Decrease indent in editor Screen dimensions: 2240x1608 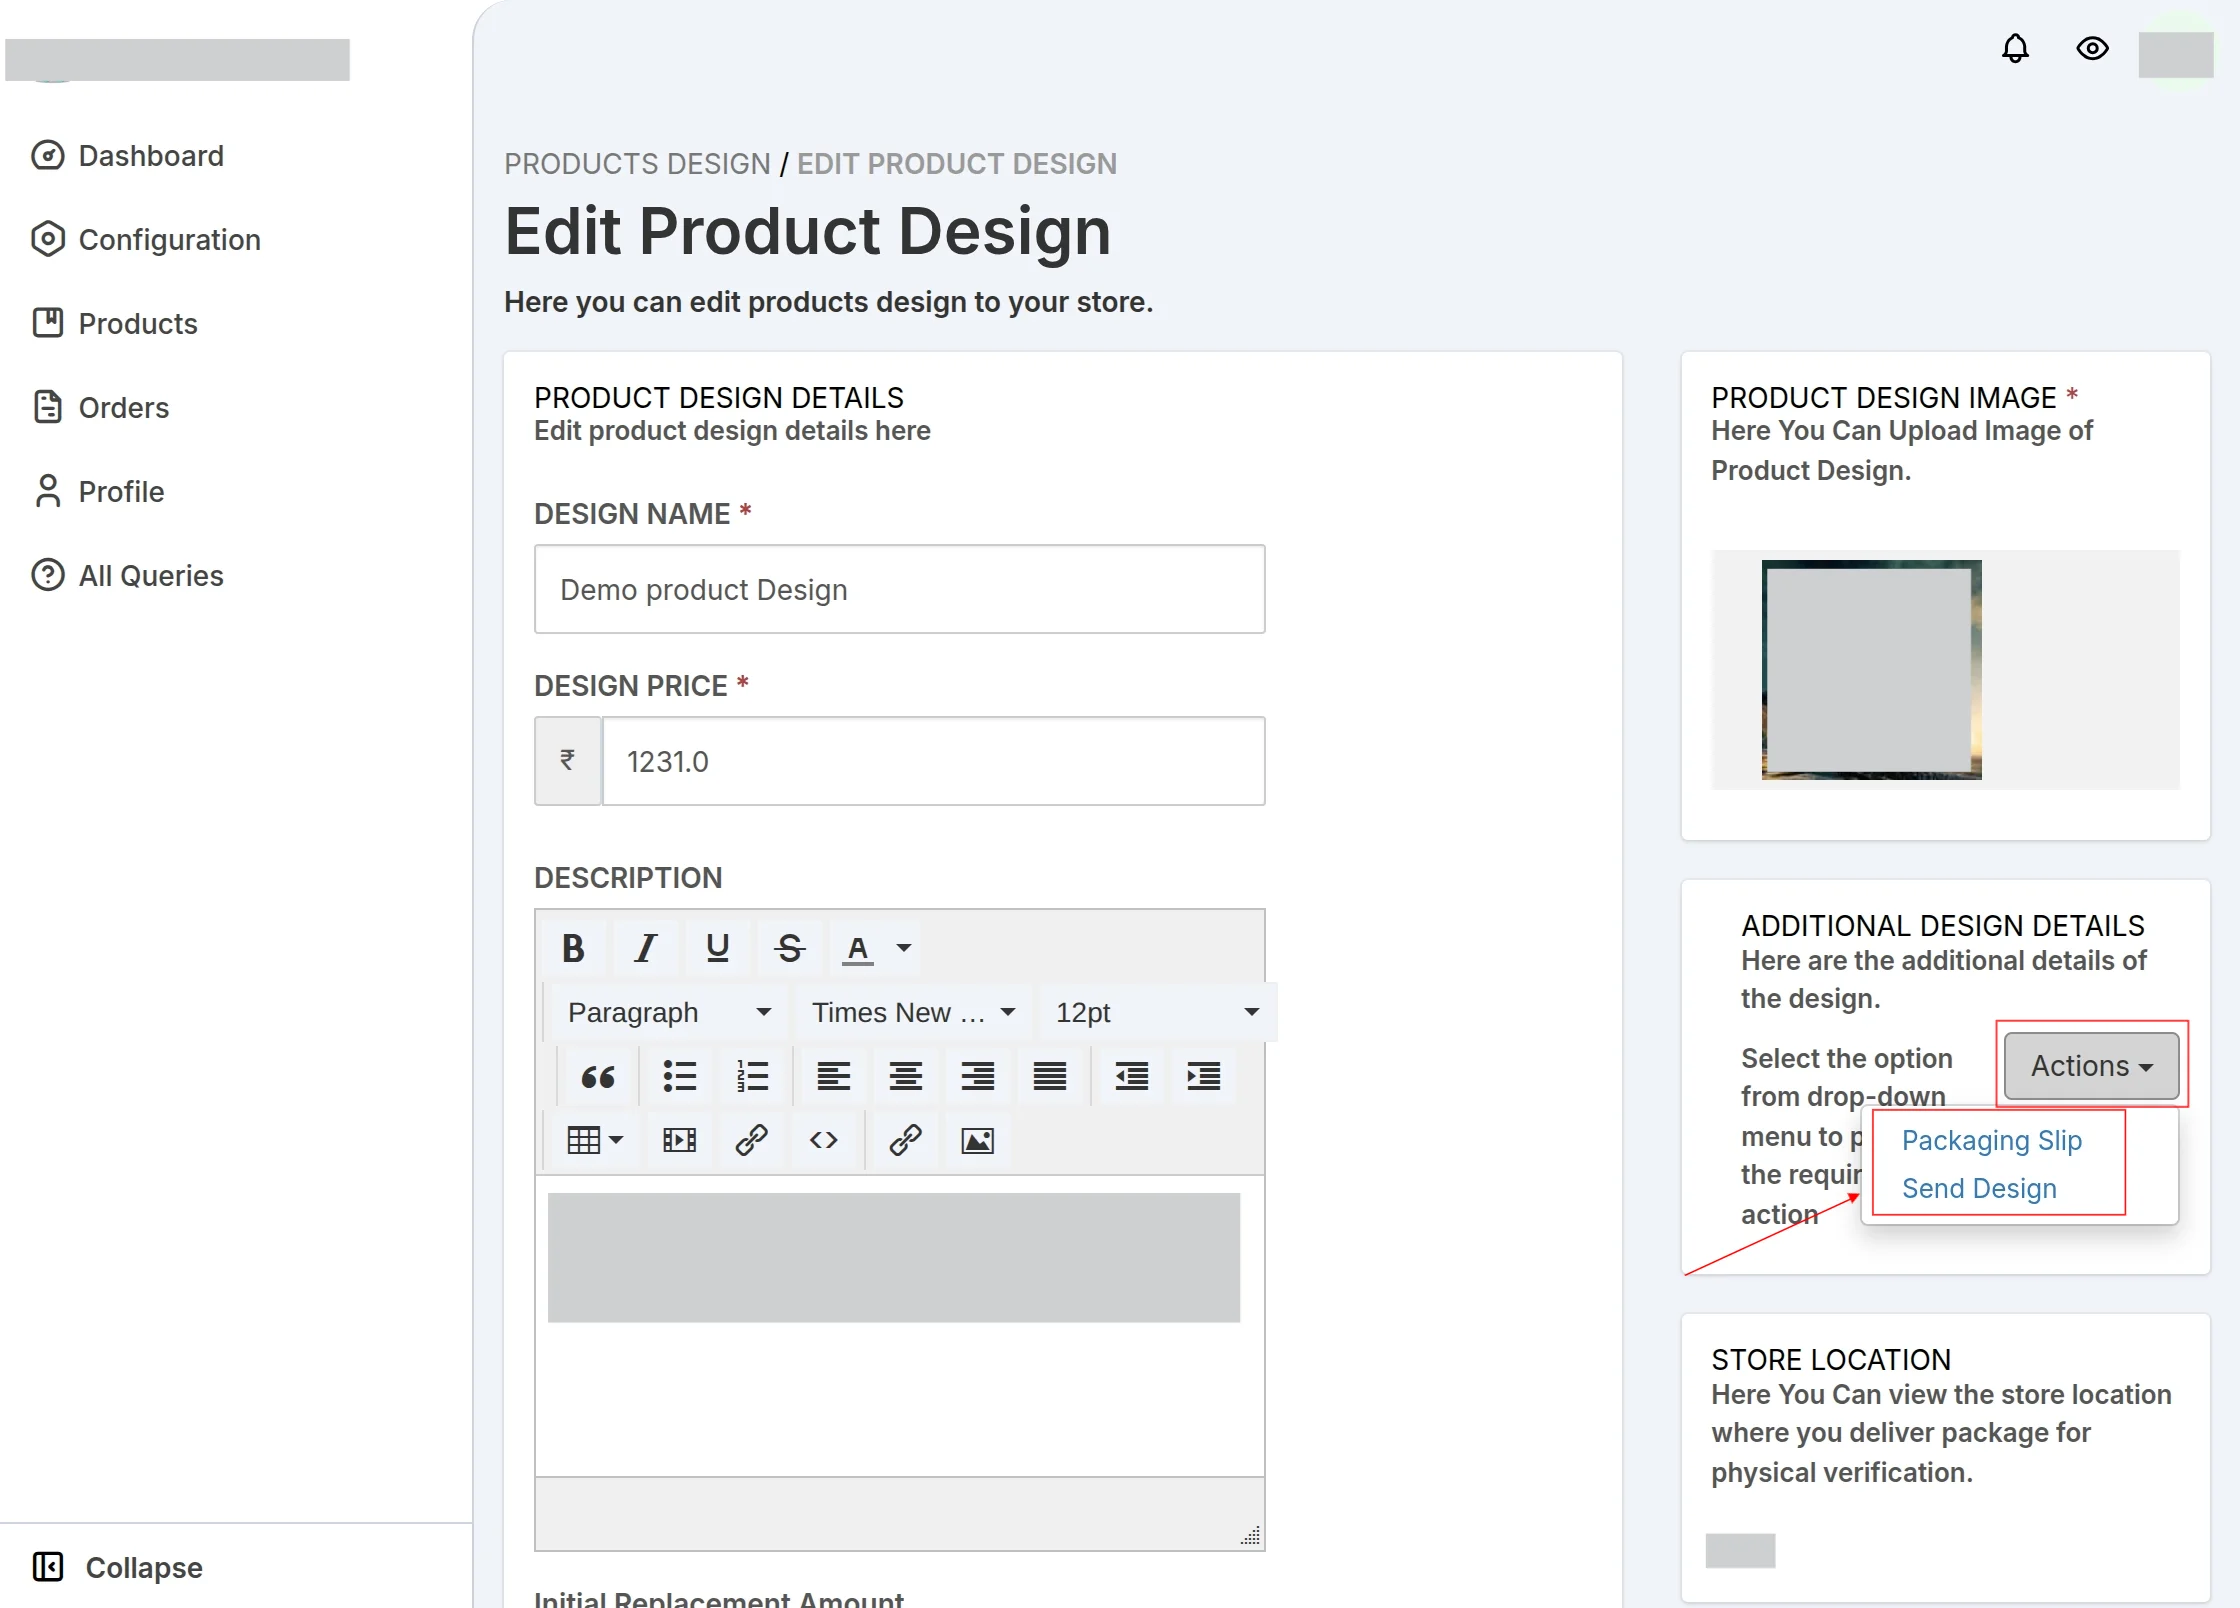pos(1131,1076)
